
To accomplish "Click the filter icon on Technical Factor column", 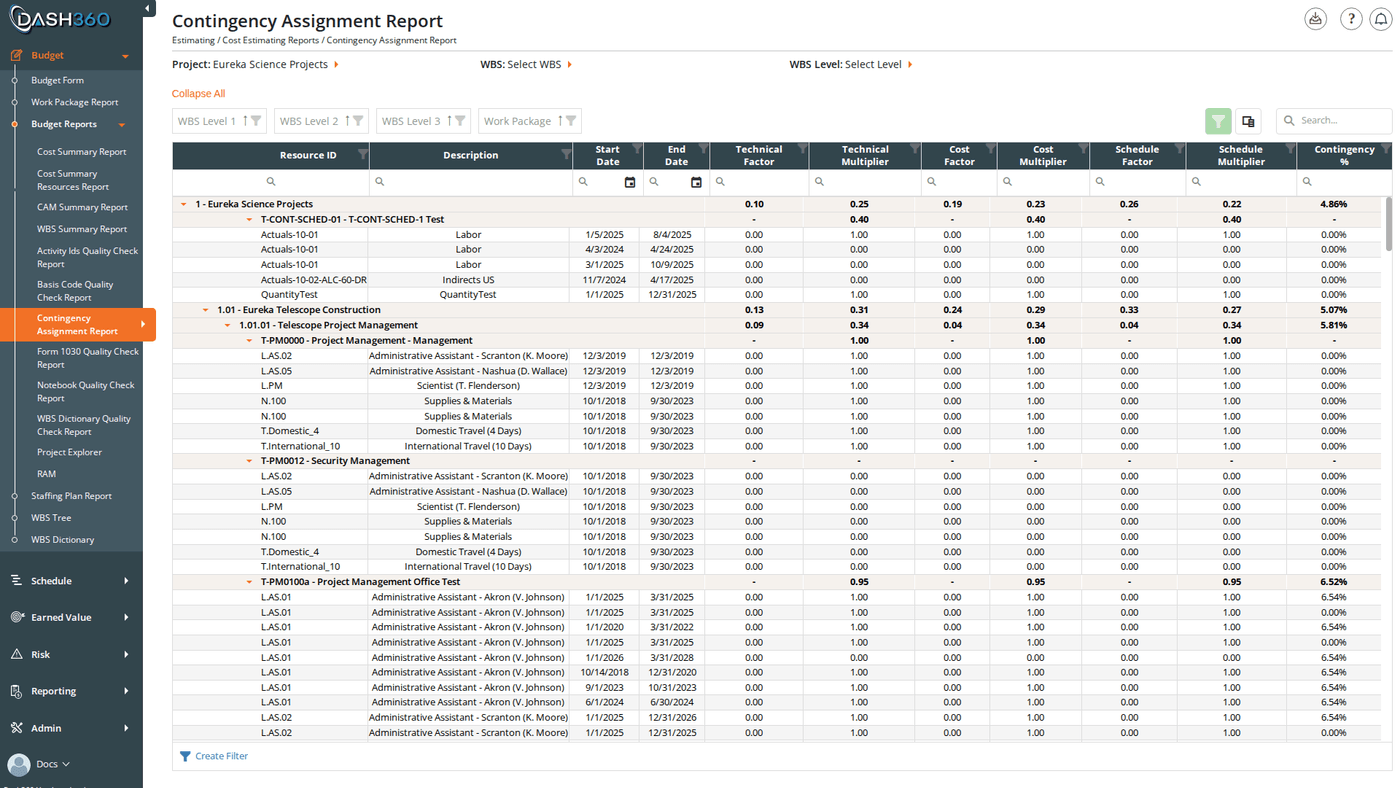I will (802, 149).
